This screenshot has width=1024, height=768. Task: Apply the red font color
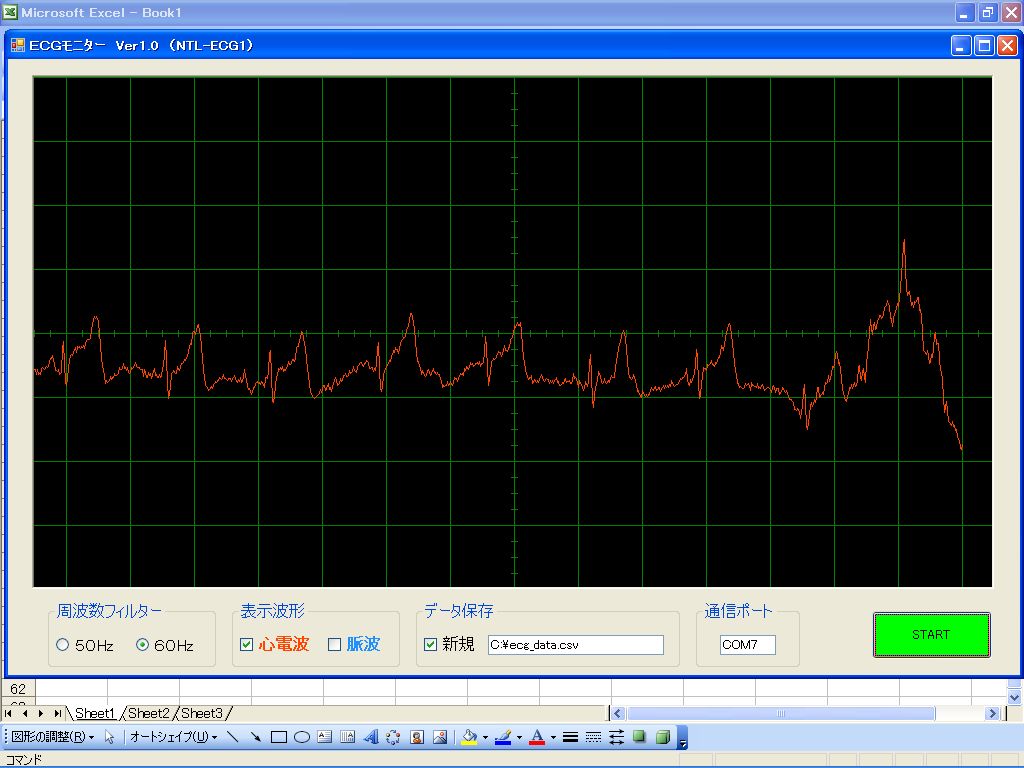point(537,737)
